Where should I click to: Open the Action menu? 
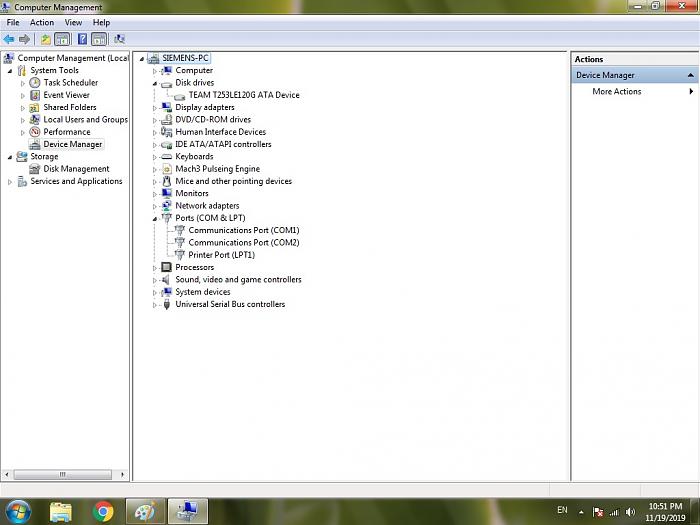[42, 22]
